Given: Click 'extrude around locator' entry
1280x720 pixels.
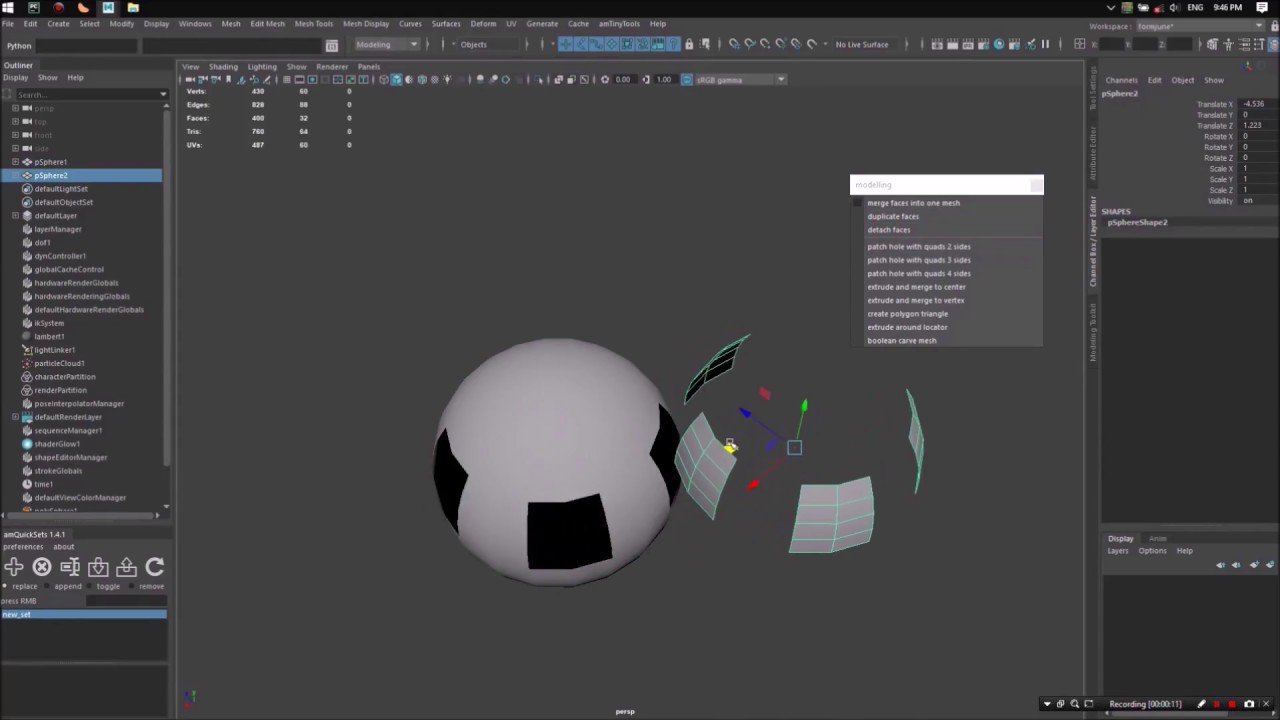Looking at the screenshot, I should pos(907,327).
